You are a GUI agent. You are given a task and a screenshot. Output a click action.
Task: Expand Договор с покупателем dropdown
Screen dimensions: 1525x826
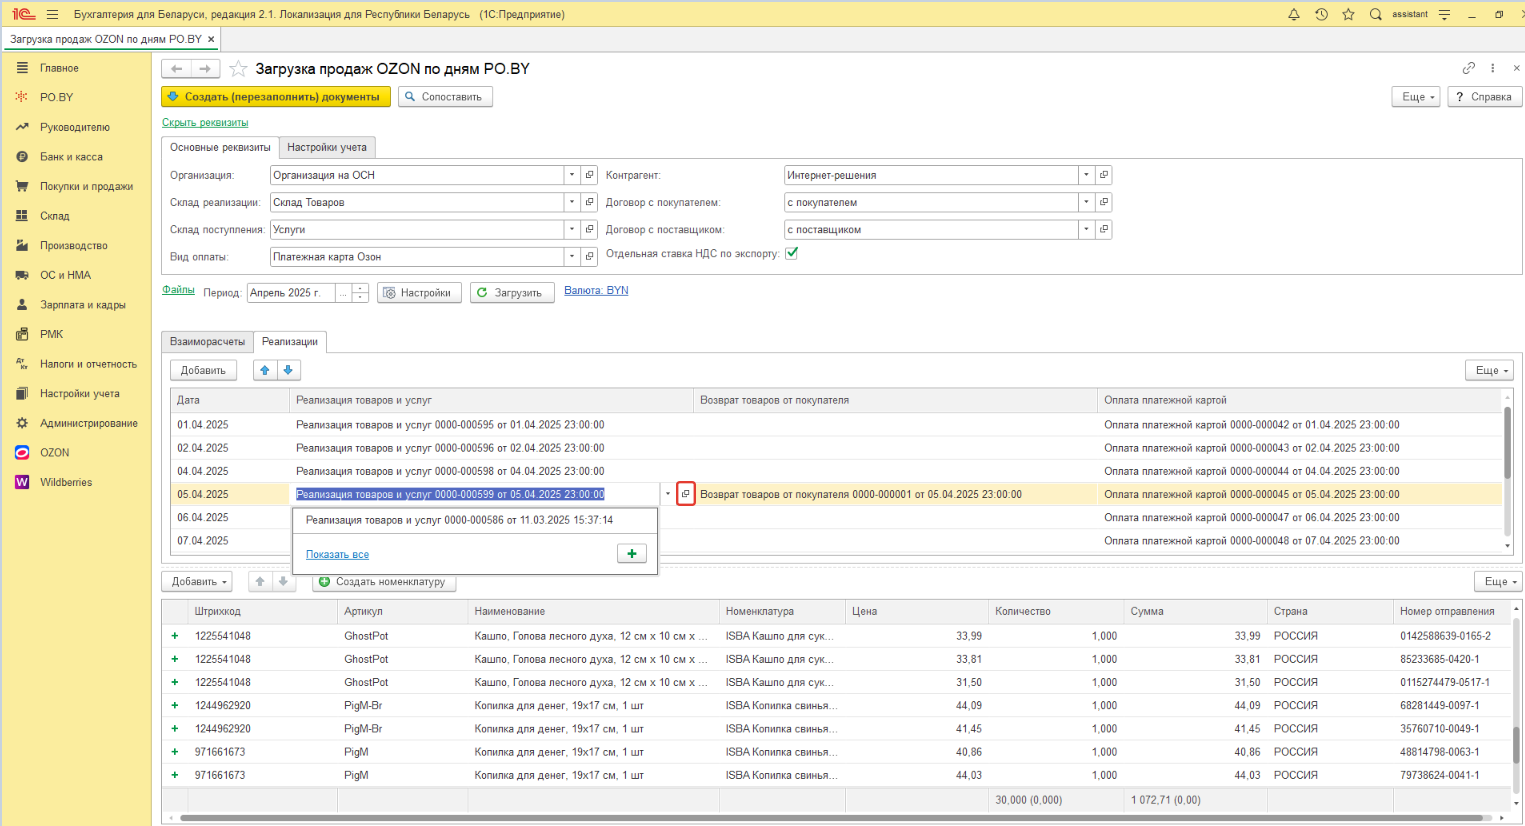coord(1086,202)
